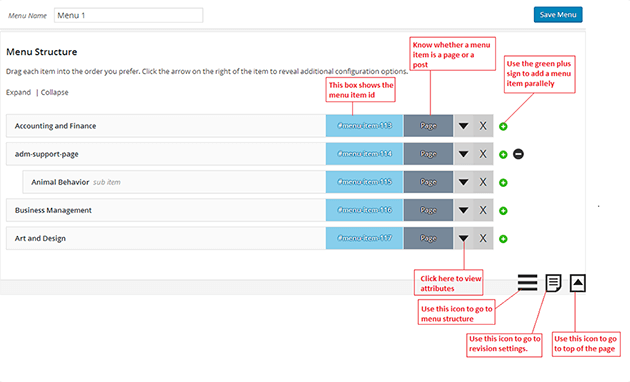Select the Business Management menu item

pos(166,210)
